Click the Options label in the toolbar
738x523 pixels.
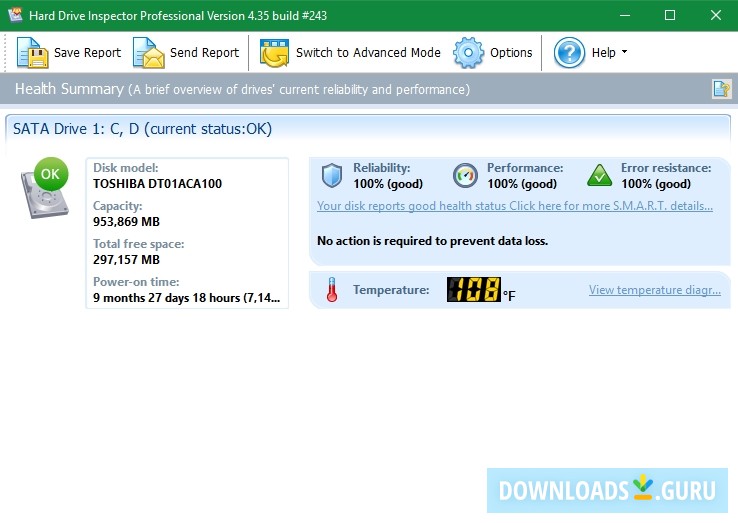(511, 52)
